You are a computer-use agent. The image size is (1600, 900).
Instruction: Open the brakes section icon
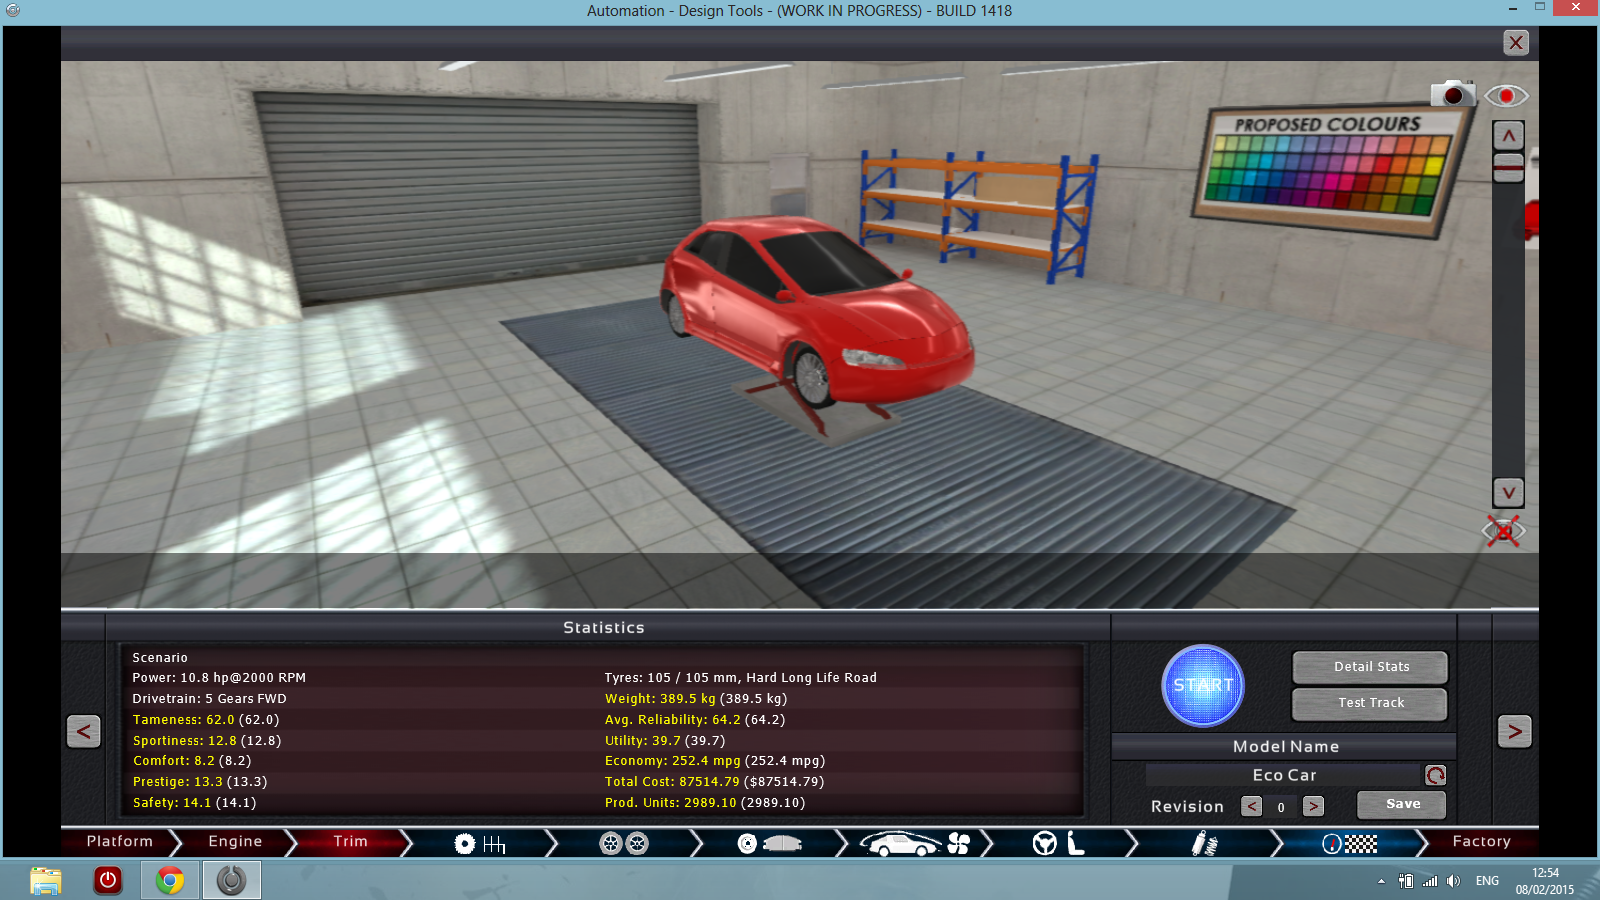tap(769, 844)
